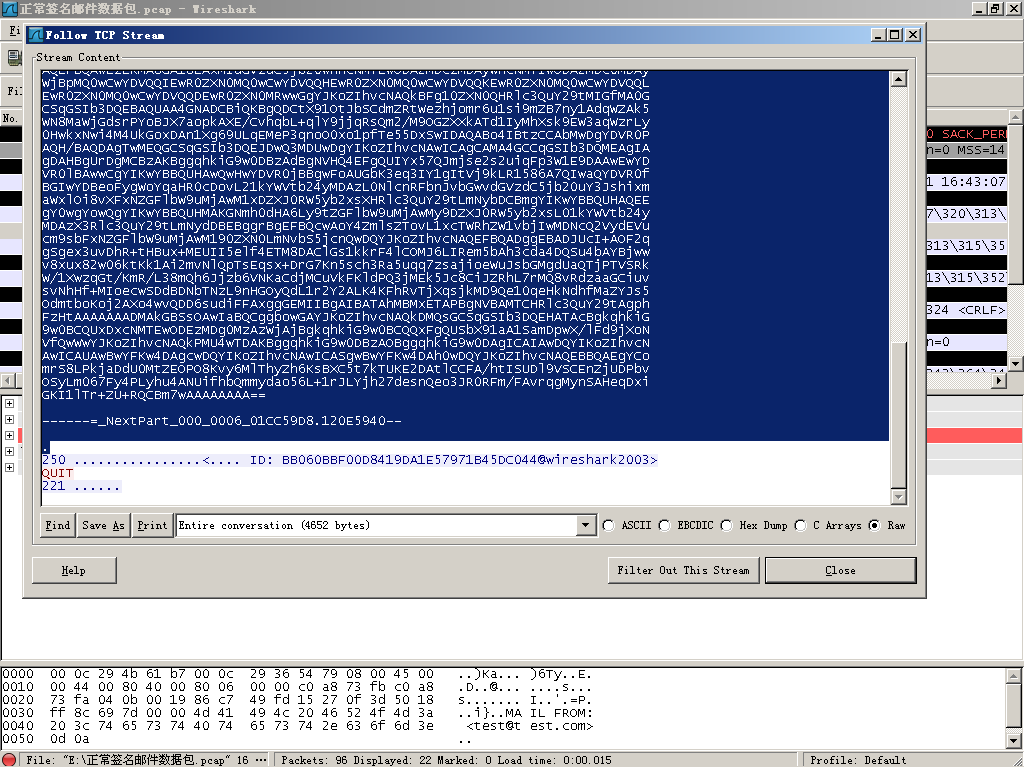The image size is (1024, 768).
Task: Expand the third packet detail tree node
Action: click(9, 436)
